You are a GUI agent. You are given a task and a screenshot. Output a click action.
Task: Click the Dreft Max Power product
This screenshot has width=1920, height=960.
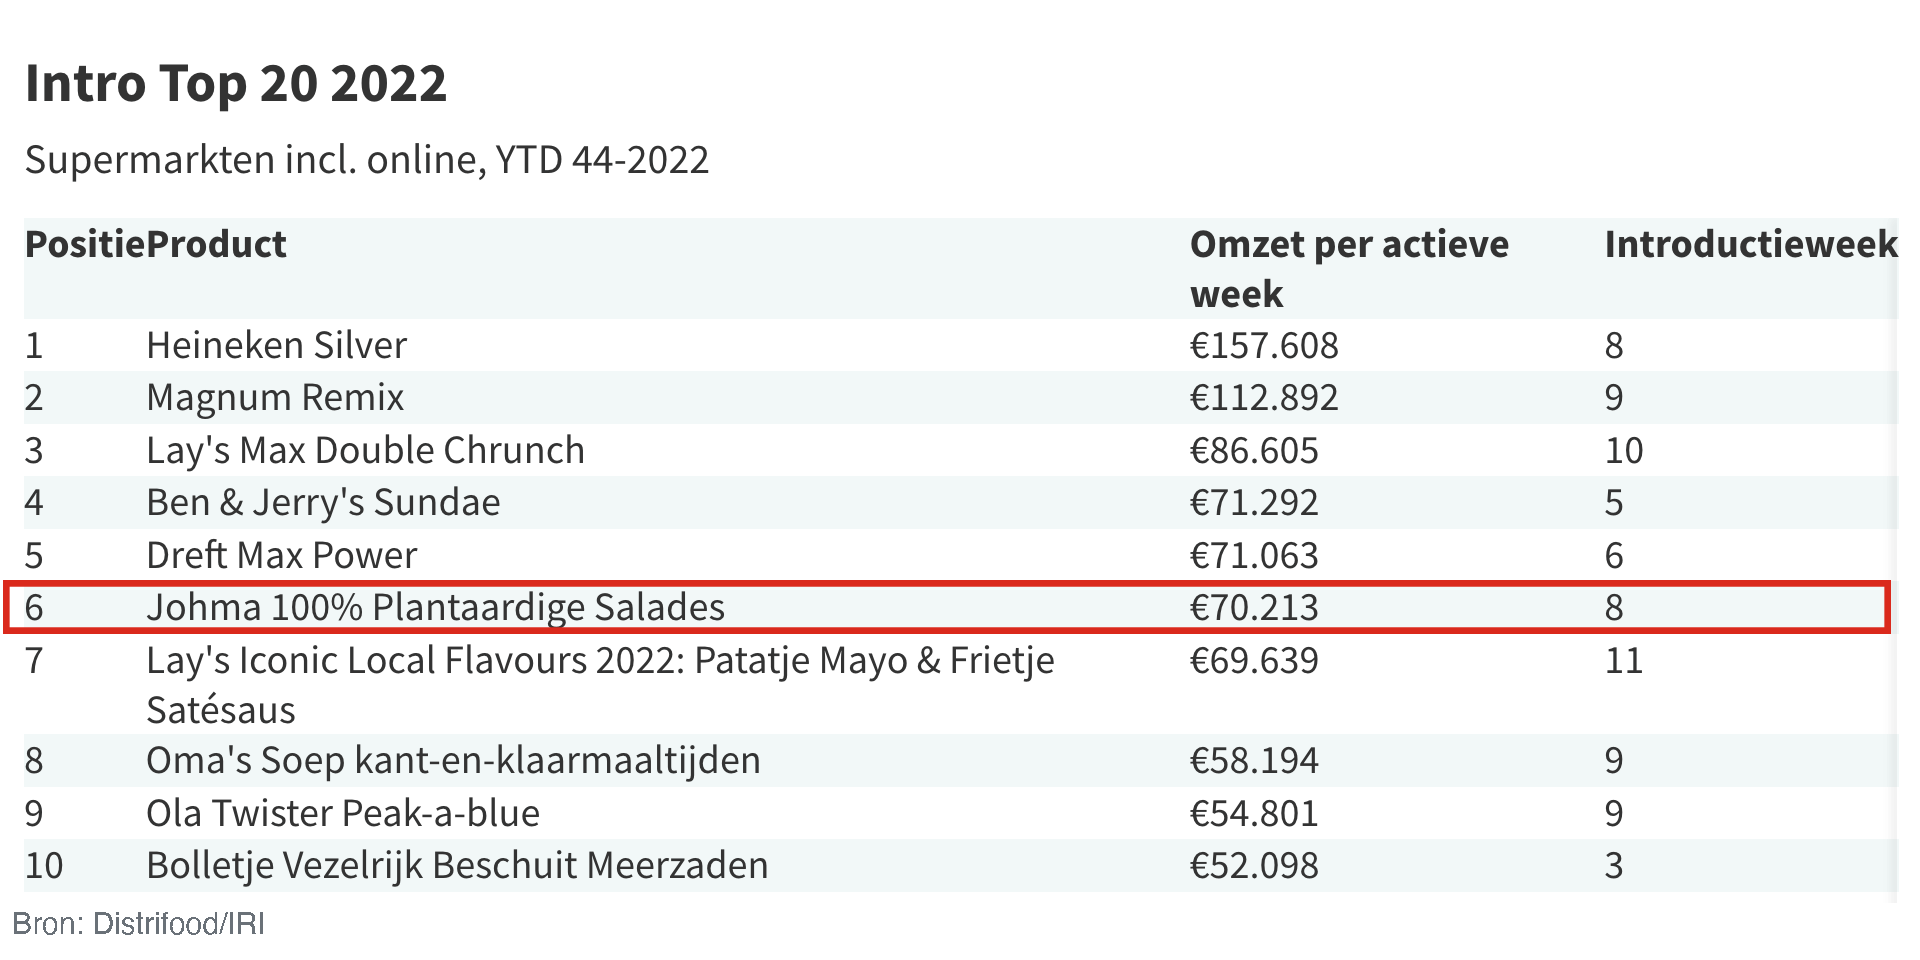pos(281,556)
